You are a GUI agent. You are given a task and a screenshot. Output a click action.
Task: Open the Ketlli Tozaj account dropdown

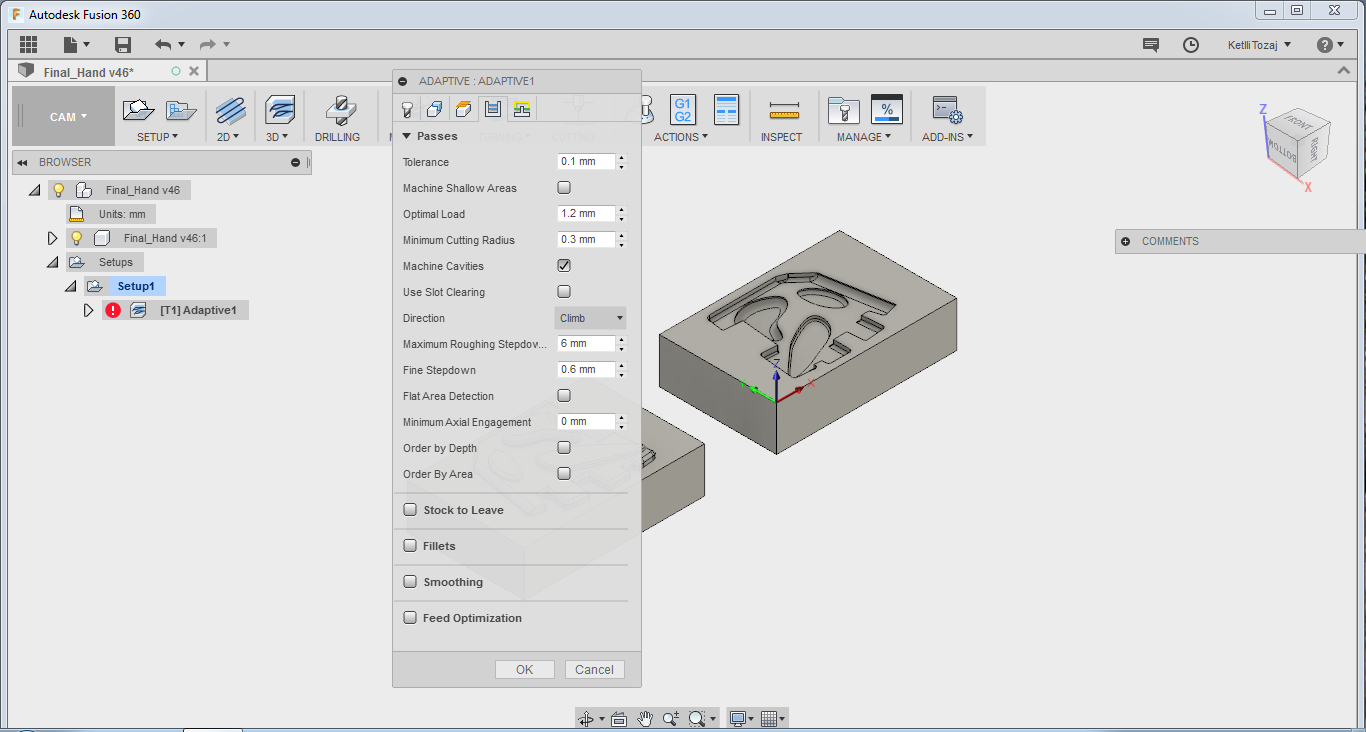coord(1259,45)
